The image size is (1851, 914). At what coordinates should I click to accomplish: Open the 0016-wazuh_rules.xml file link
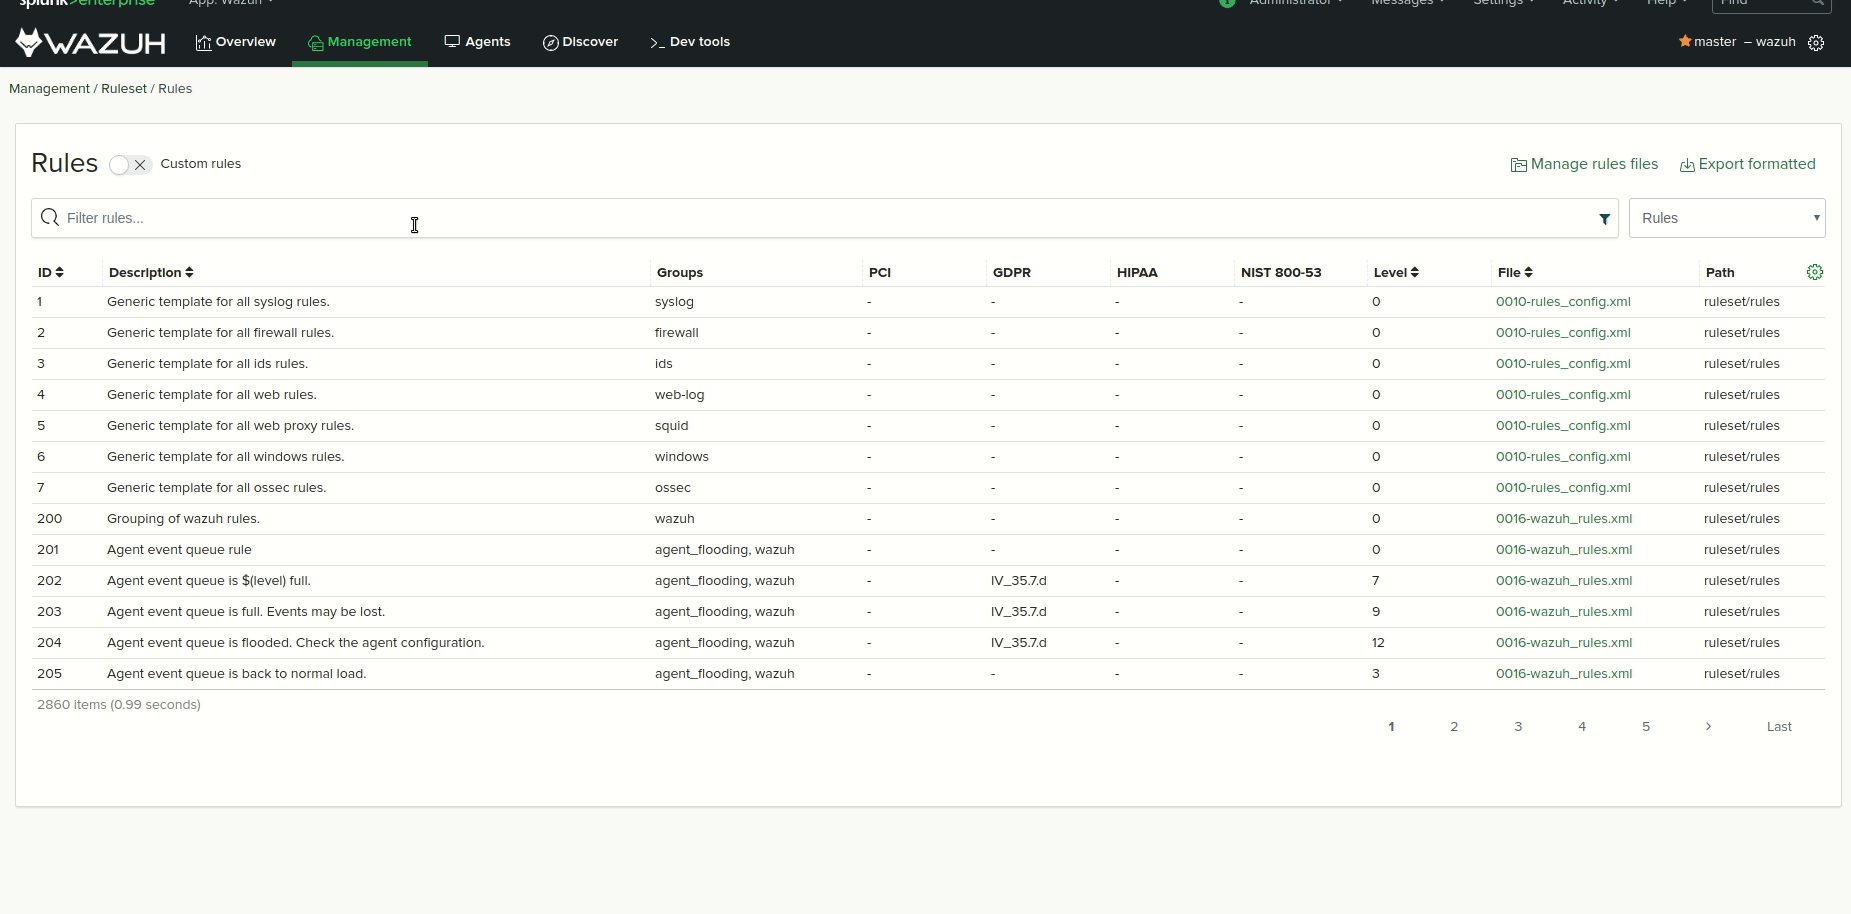pos(1563,518)
